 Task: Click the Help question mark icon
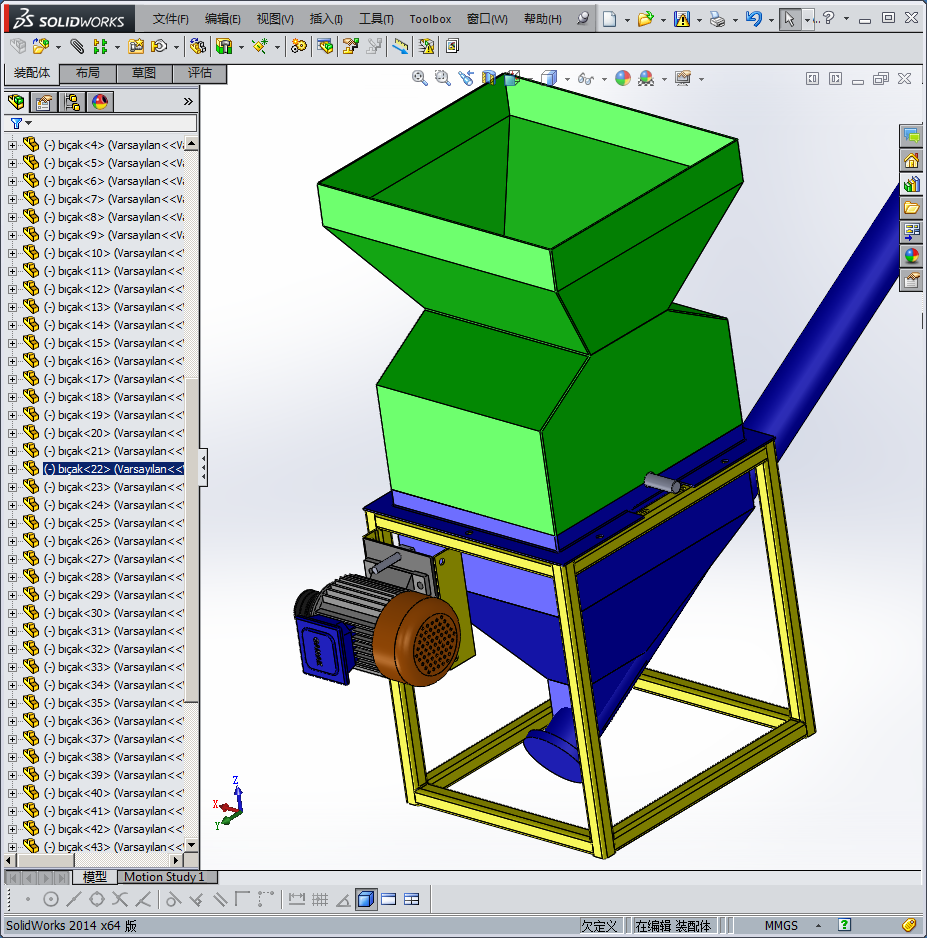click(828, 18)
